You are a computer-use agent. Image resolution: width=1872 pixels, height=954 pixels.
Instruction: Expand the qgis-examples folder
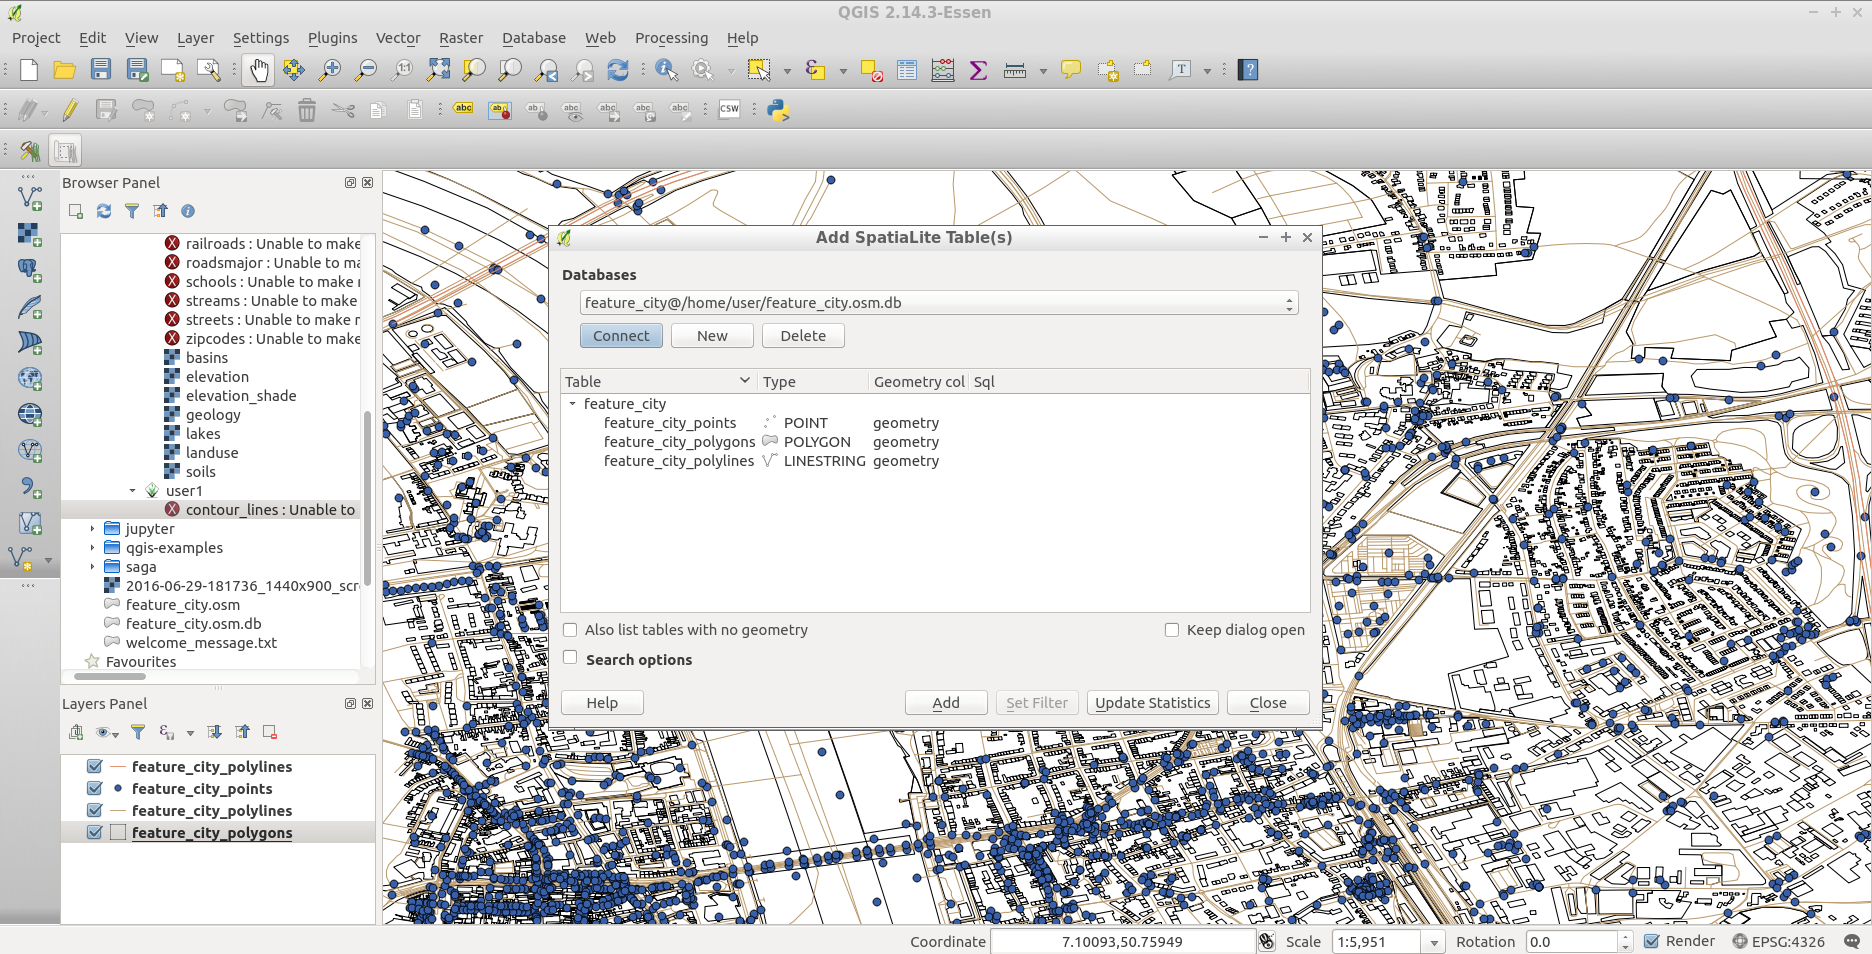92,548
